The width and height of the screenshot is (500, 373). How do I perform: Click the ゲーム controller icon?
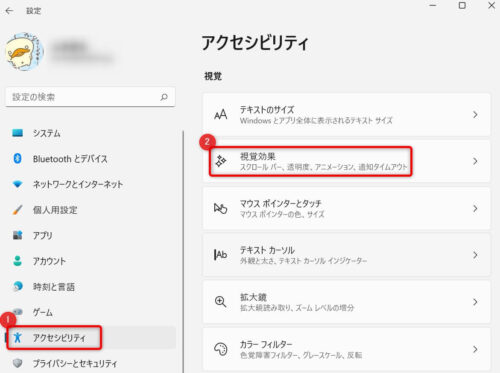tap(17, 312)
